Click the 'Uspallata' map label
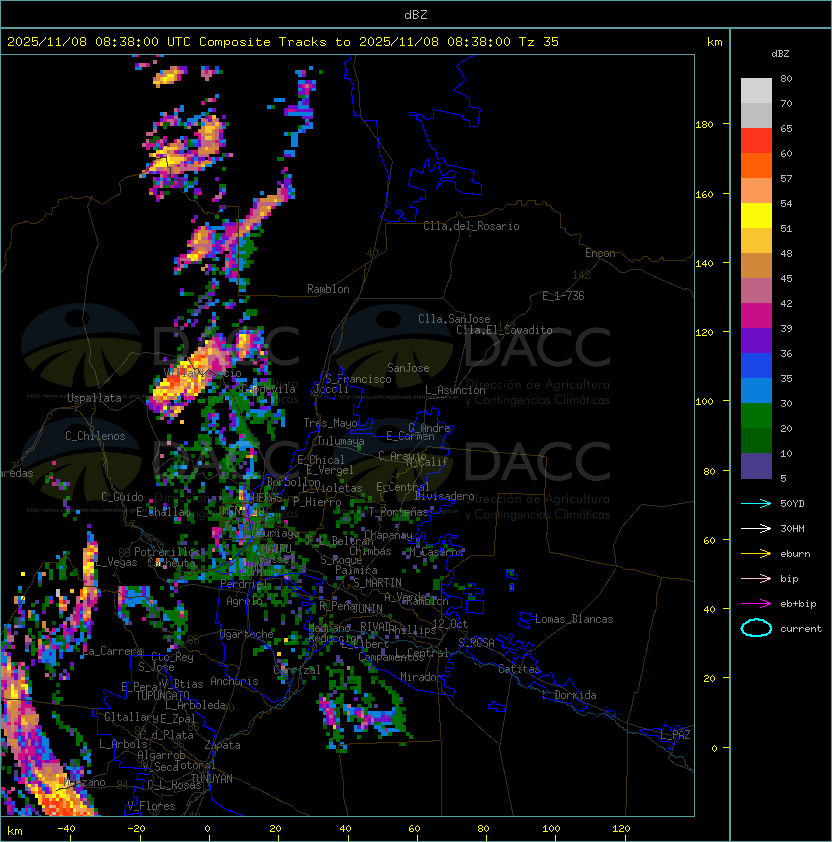 (94, 398)
